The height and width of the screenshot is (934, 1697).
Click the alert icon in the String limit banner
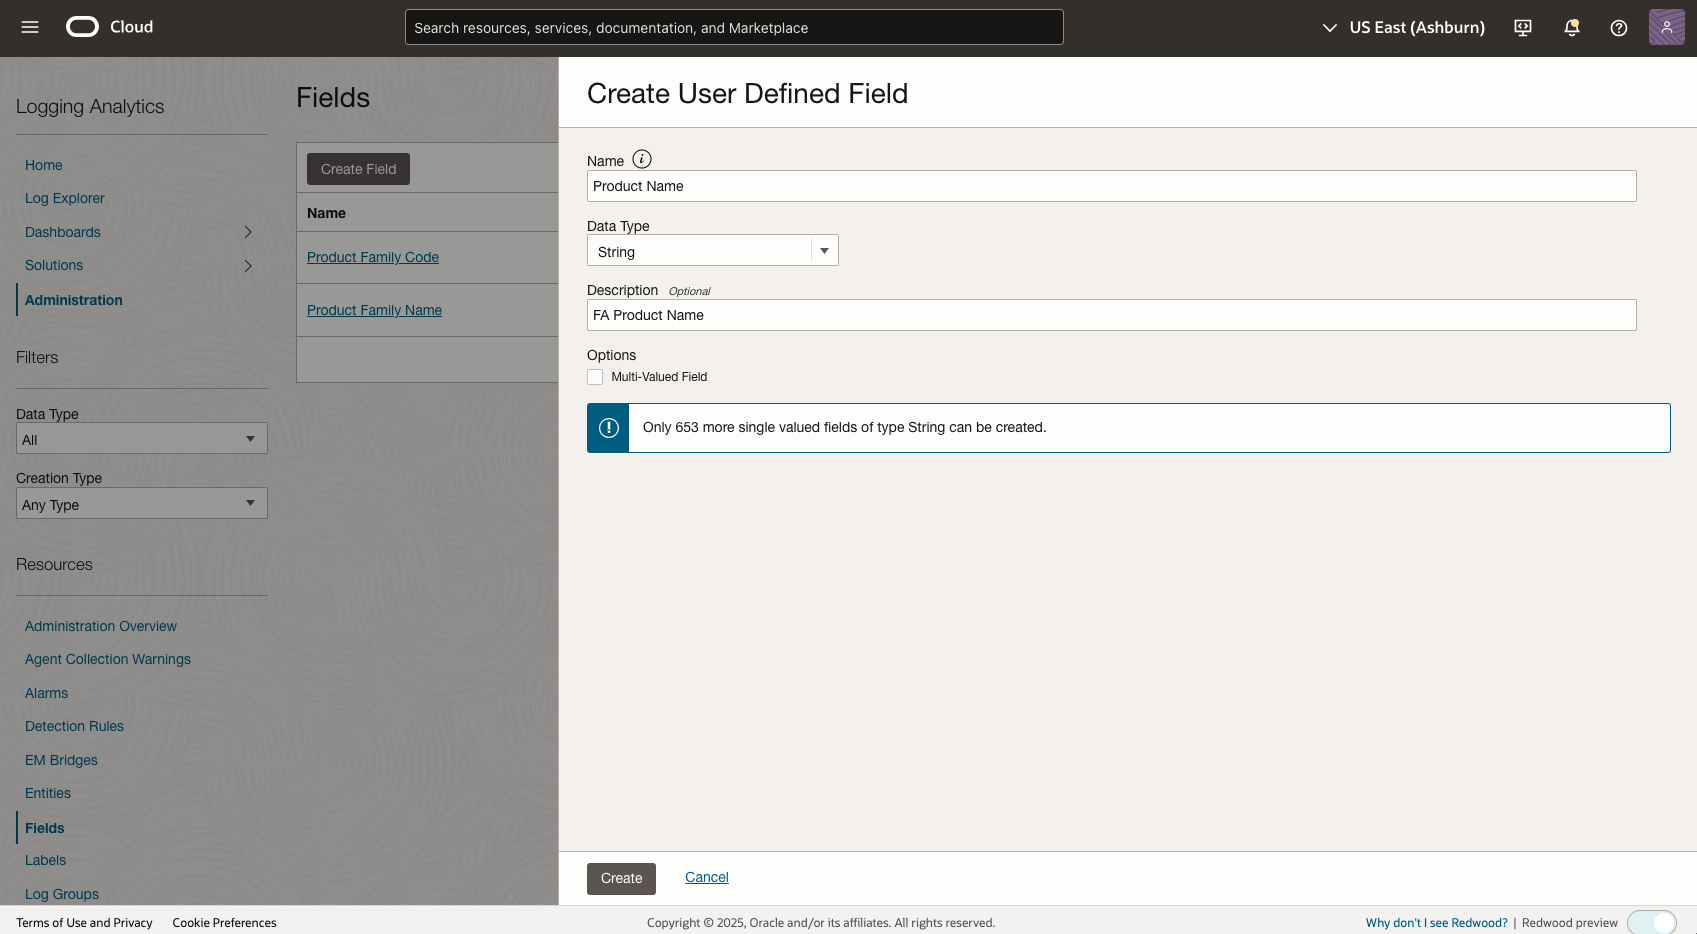point(608,427)
